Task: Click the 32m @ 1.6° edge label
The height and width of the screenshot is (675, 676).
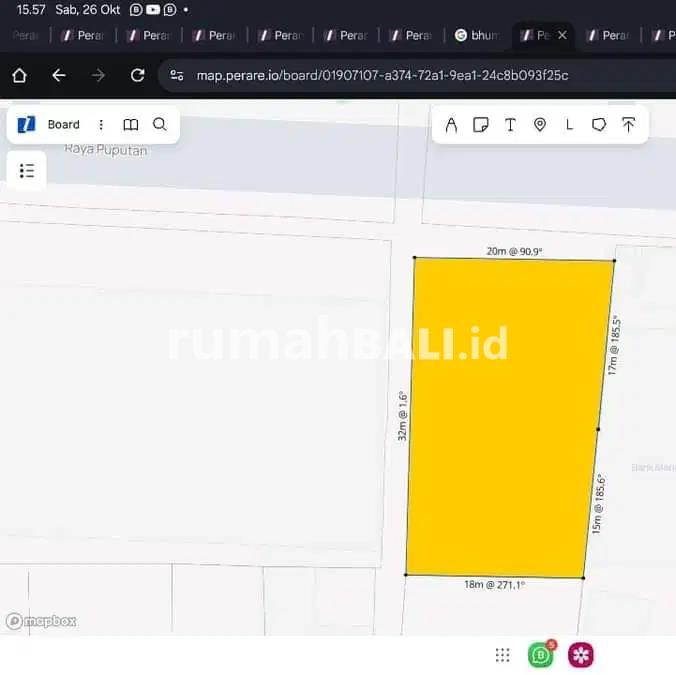Action: click(402, 416)
